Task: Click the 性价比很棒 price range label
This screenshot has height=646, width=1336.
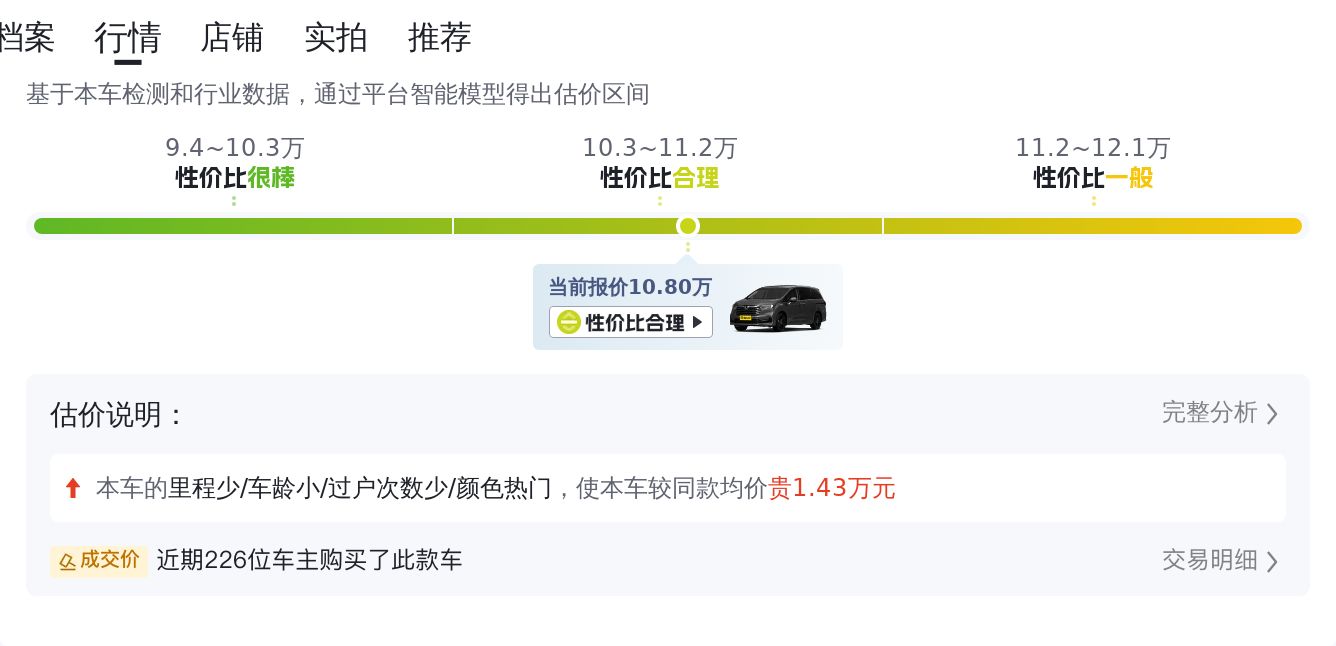Action: click(235, 178)
